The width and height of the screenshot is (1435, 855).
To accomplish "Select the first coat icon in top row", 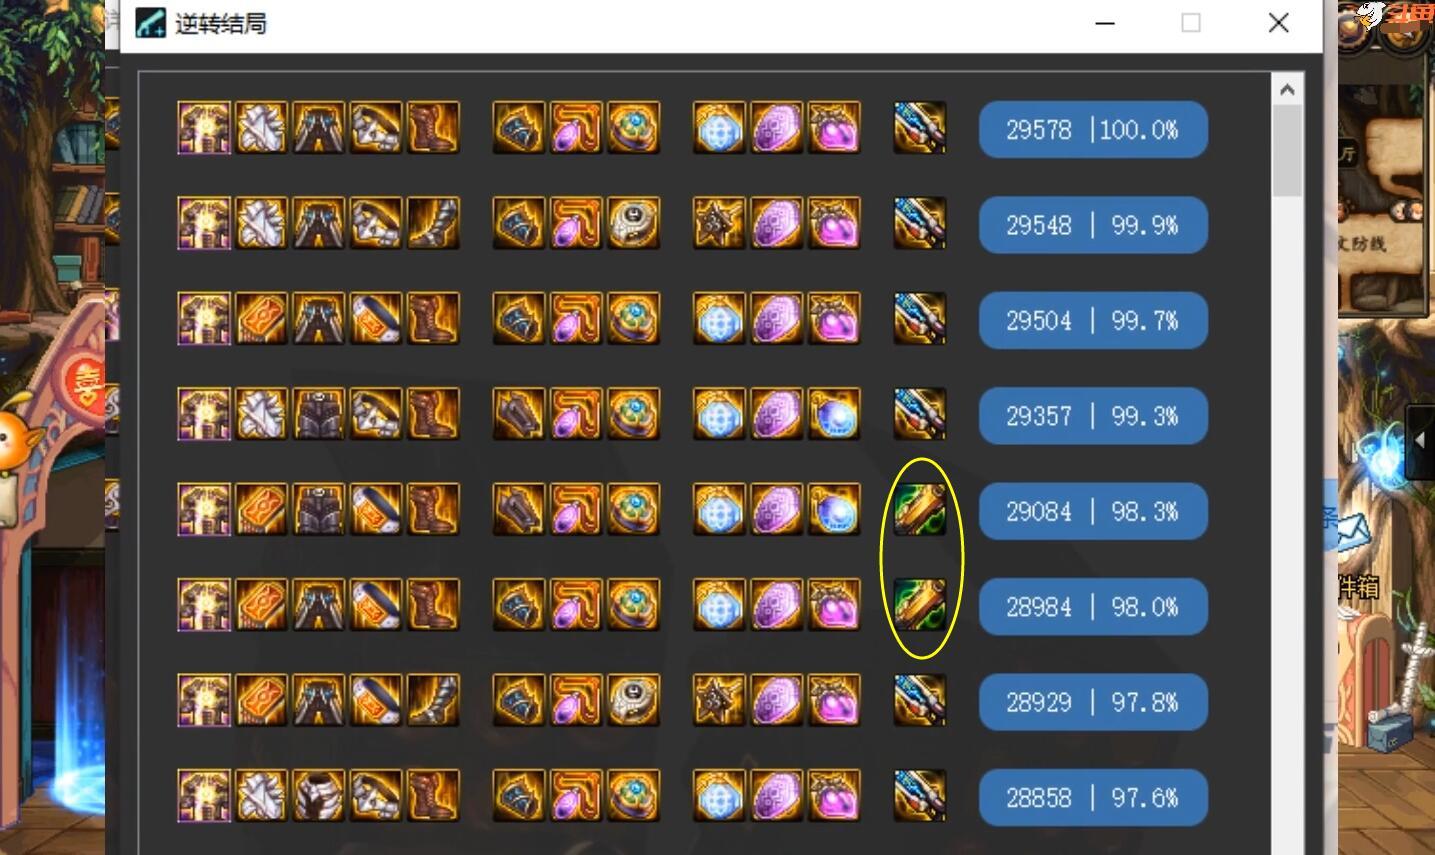I will point(204,128).
